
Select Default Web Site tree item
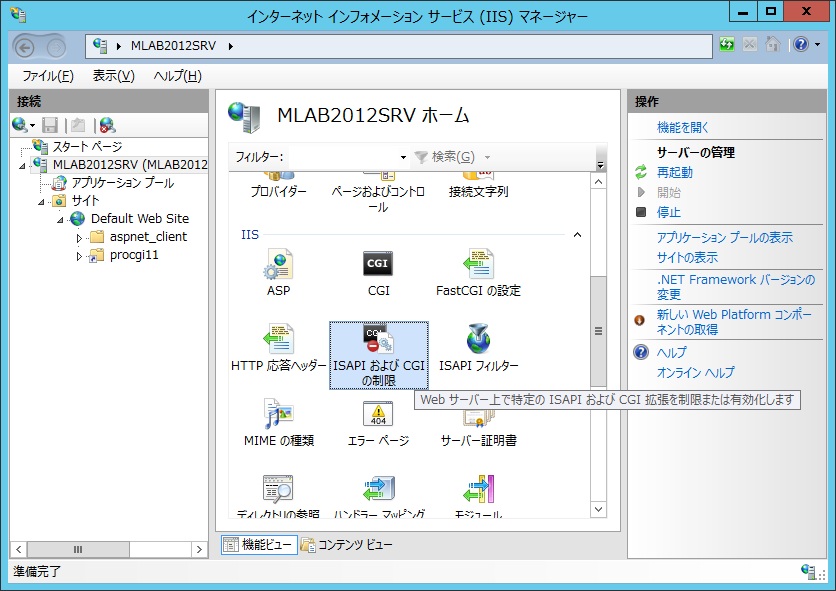coord(140,219)
